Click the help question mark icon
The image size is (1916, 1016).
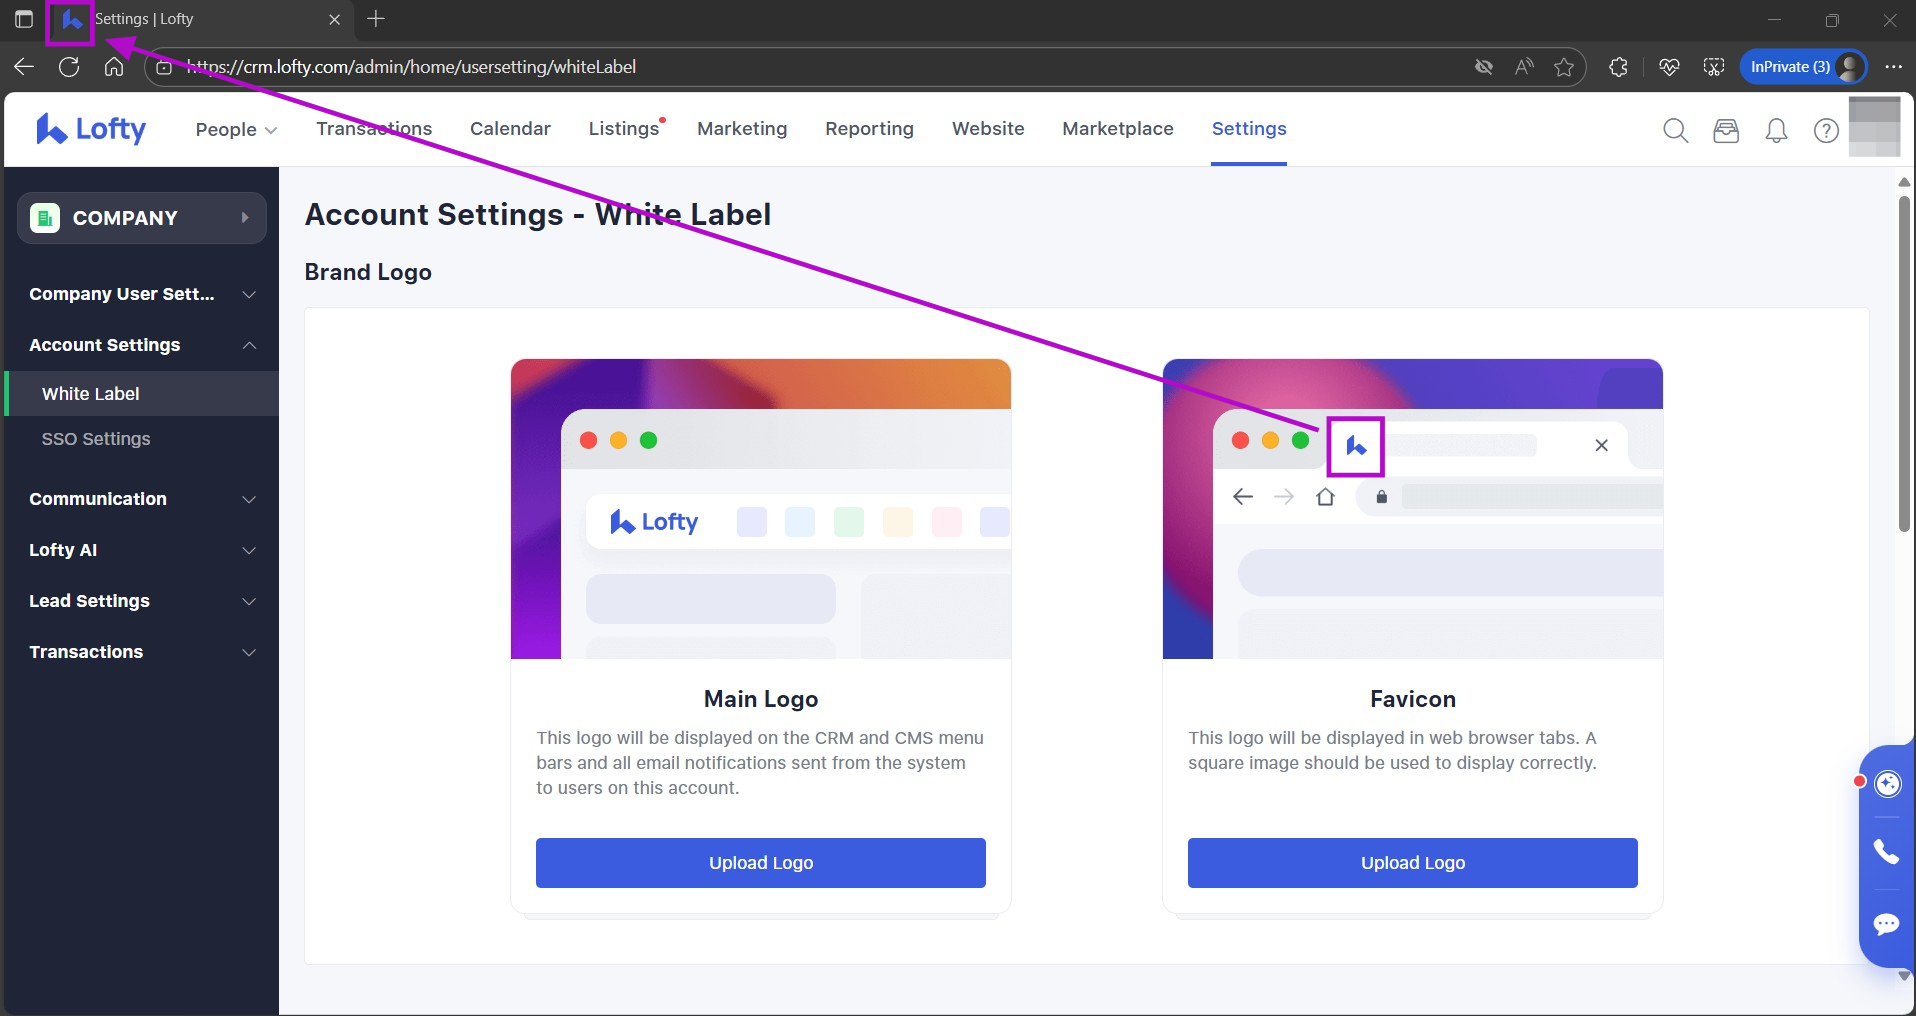click(x=1826, y=131)
